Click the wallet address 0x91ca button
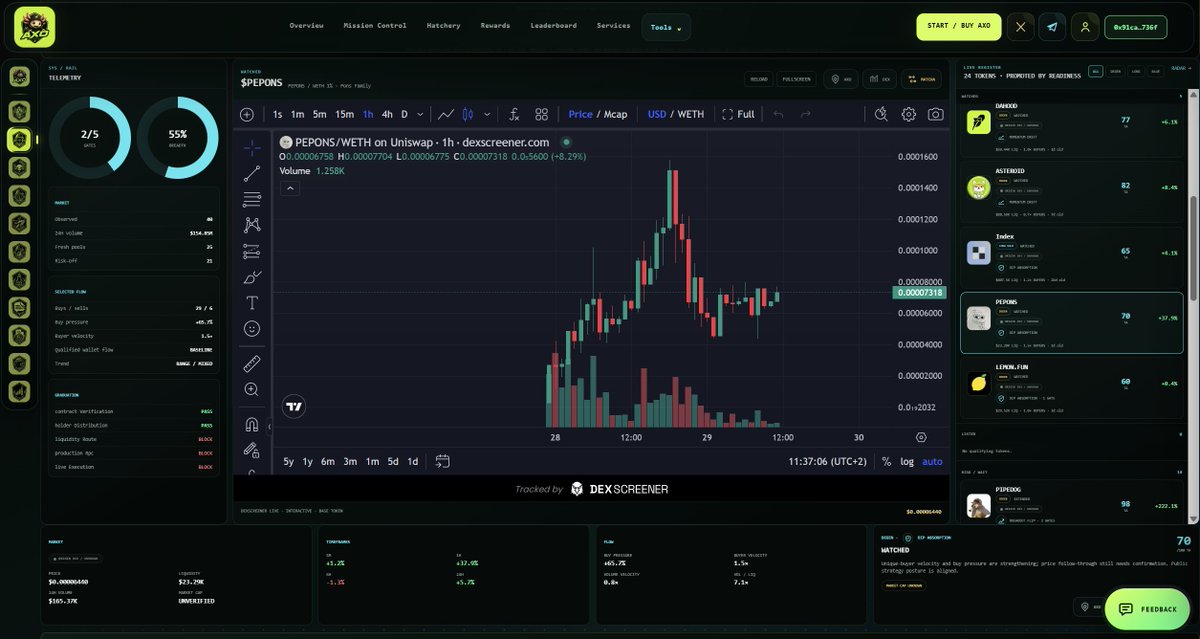Image resolution: width=1200 pixels, height=639 pixels. [x=1135, y=27]
